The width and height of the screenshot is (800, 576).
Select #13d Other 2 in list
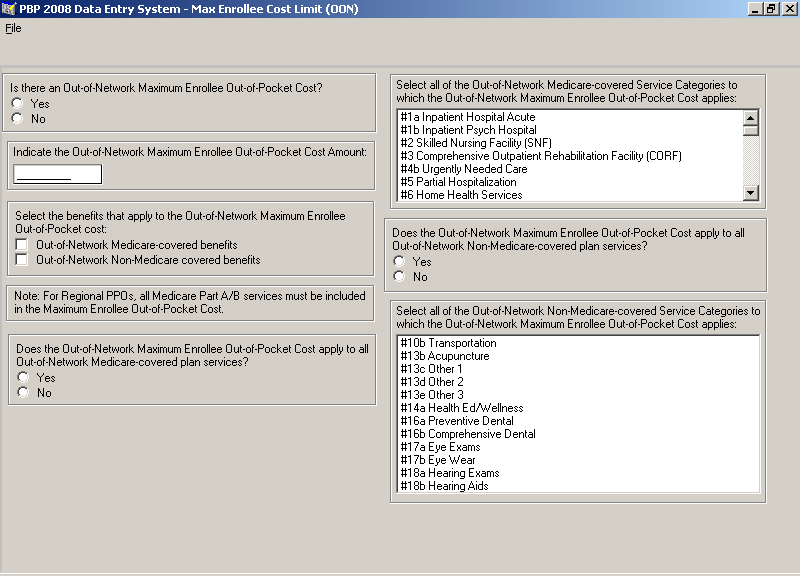pyautogui.click(x=578, y=382)
